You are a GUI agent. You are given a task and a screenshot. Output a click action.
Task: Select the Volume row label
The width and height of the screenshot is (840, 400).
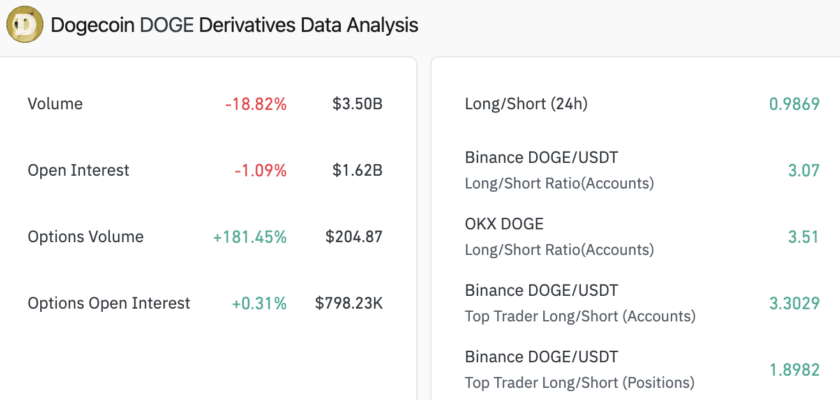tap(55, 104)
